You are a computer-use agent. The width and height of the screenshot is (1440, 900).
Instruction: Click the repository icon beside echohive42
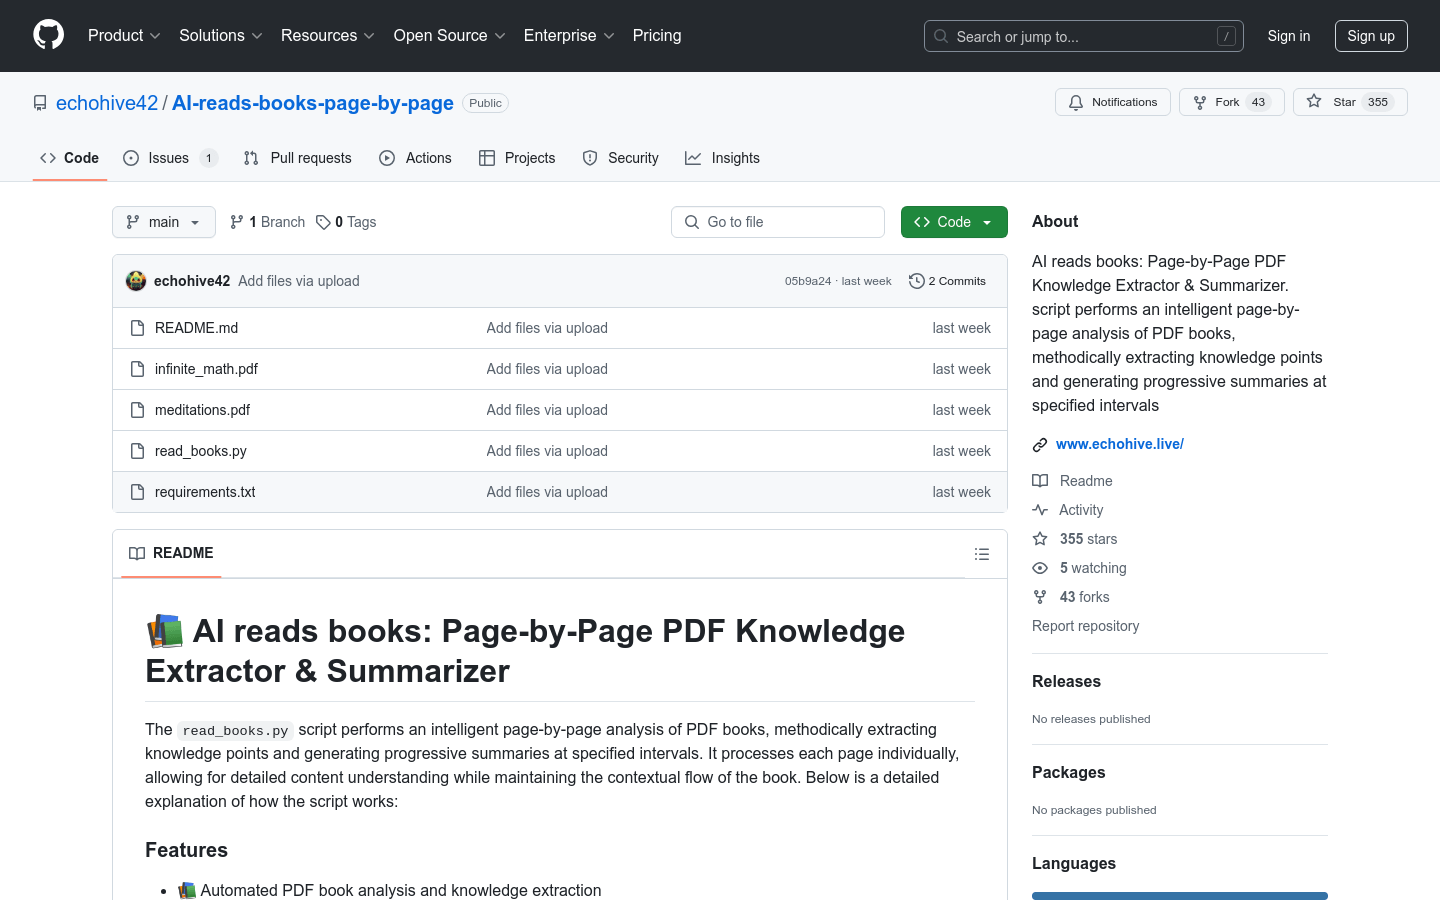coord(40,103)
